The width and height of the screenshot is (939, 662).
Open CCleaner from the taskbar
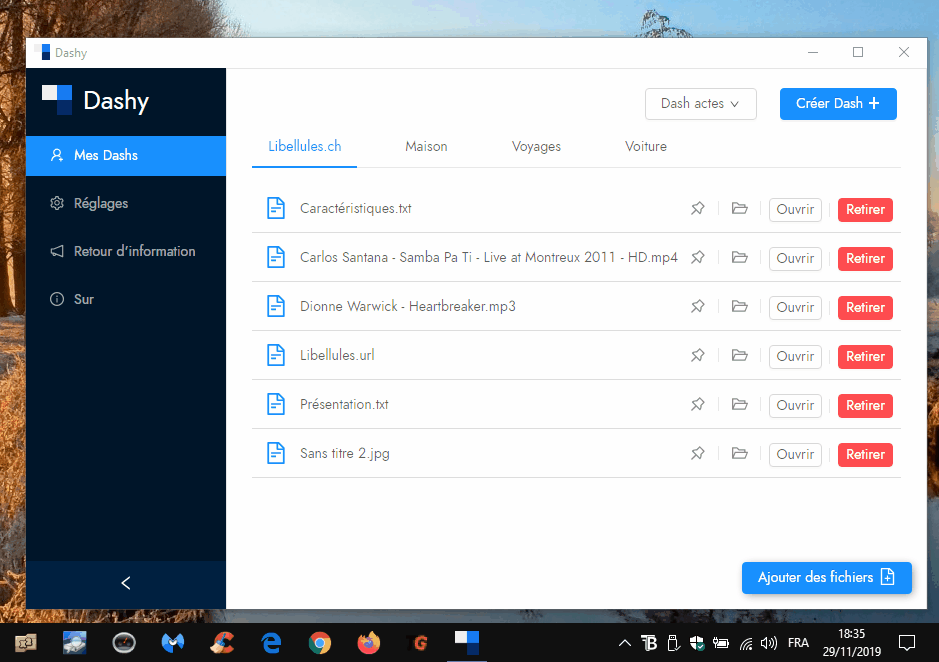pyautogui.click(x=222, y=643)
